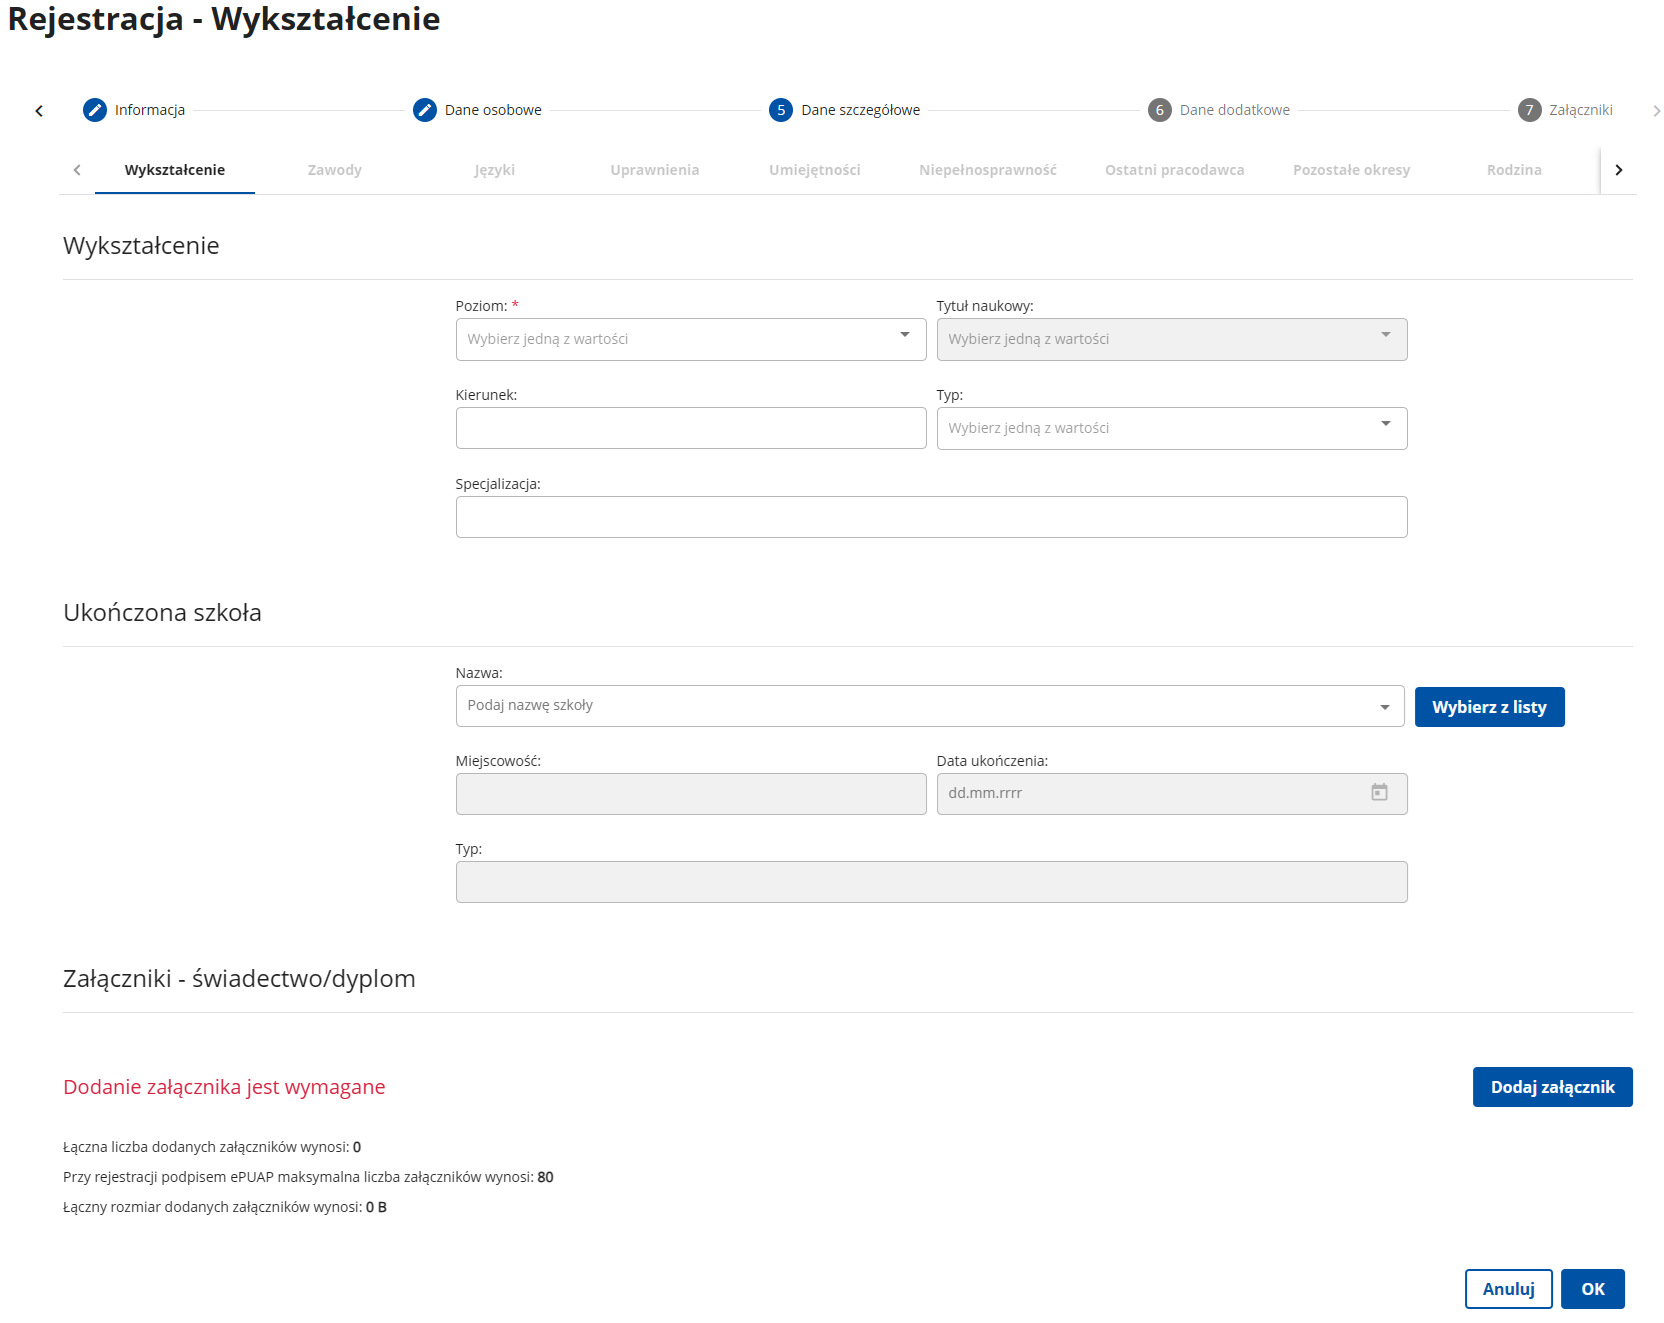Click the Typ field under Ukończona szkoła
This screenshot has height=1323, width=1664.
[x=932, y=882]
